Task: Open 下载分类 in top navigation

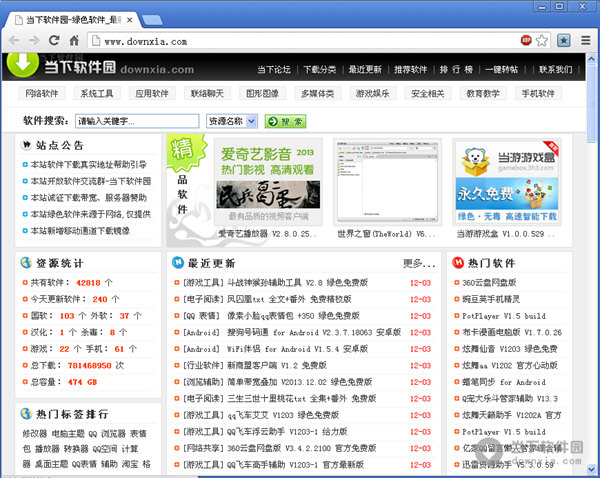Action: 320,69
